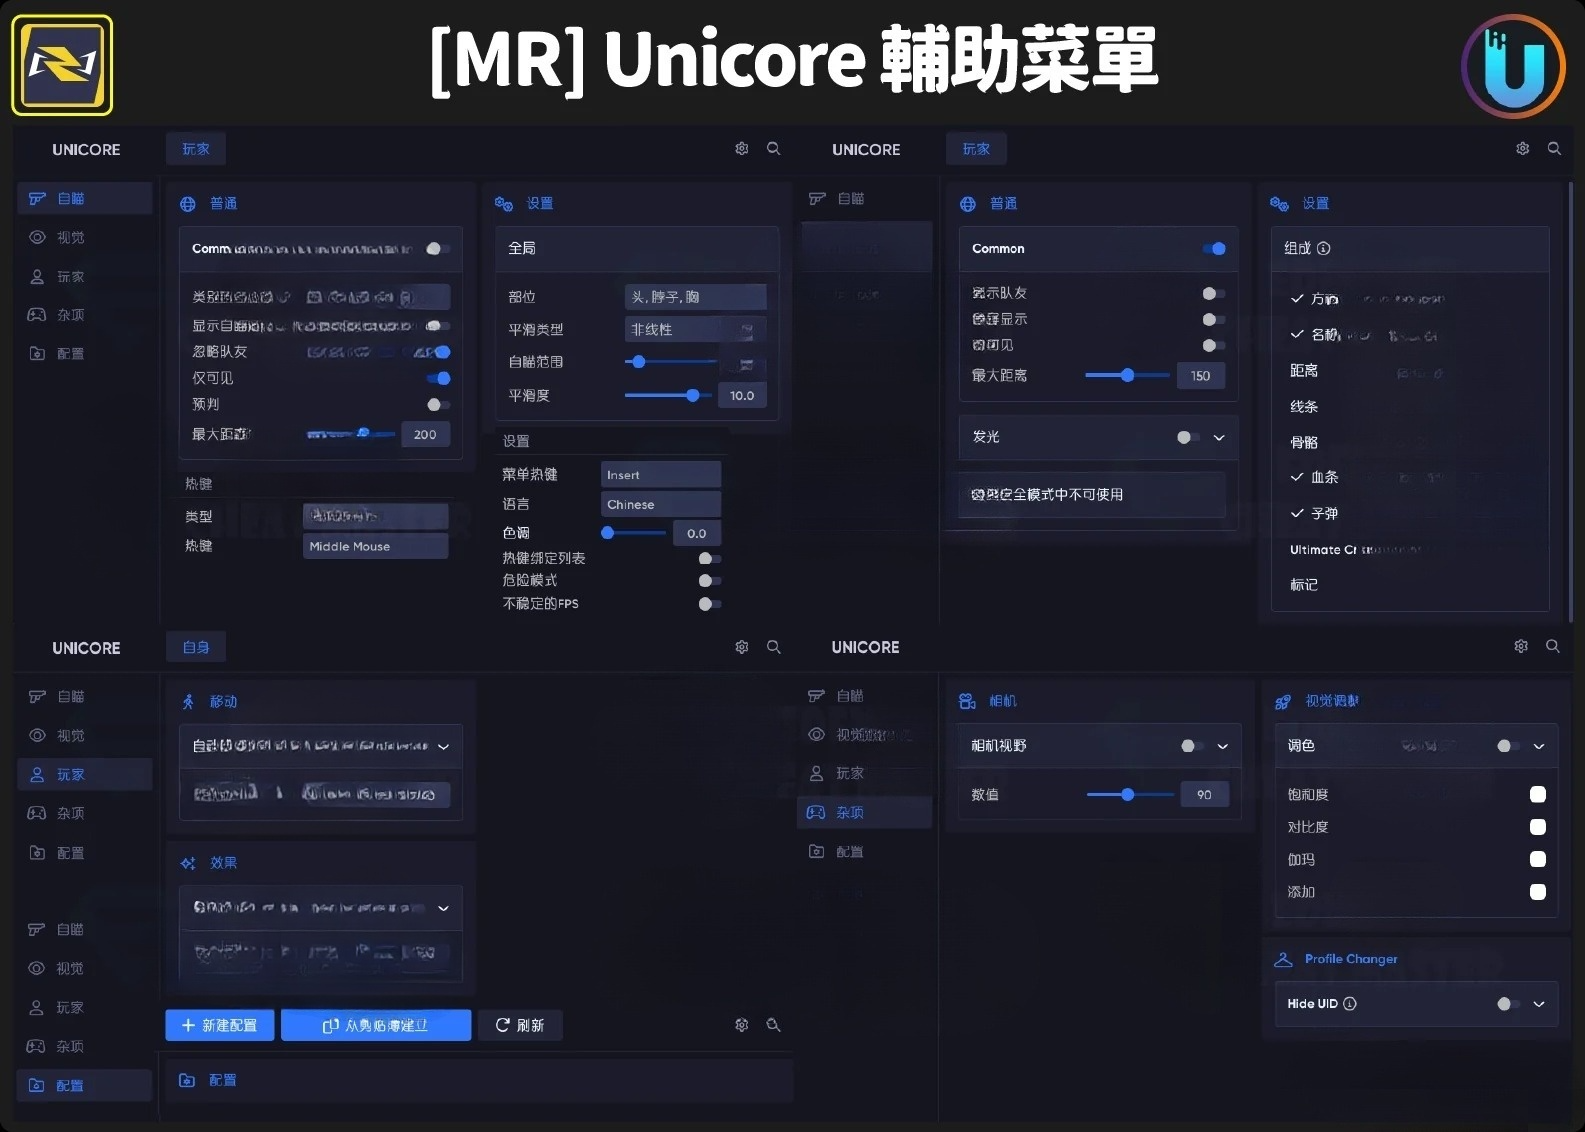Check the 距离 option in 组成 list
The image size is (1585, 1132).
pyautogui.click(x=1304, y=371)
